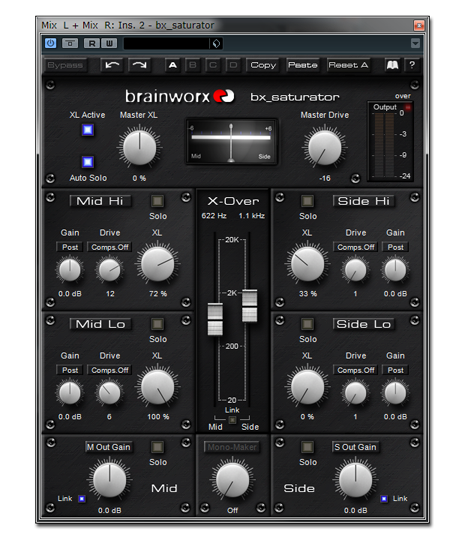Select settings bank A

[x=173, y=65]
